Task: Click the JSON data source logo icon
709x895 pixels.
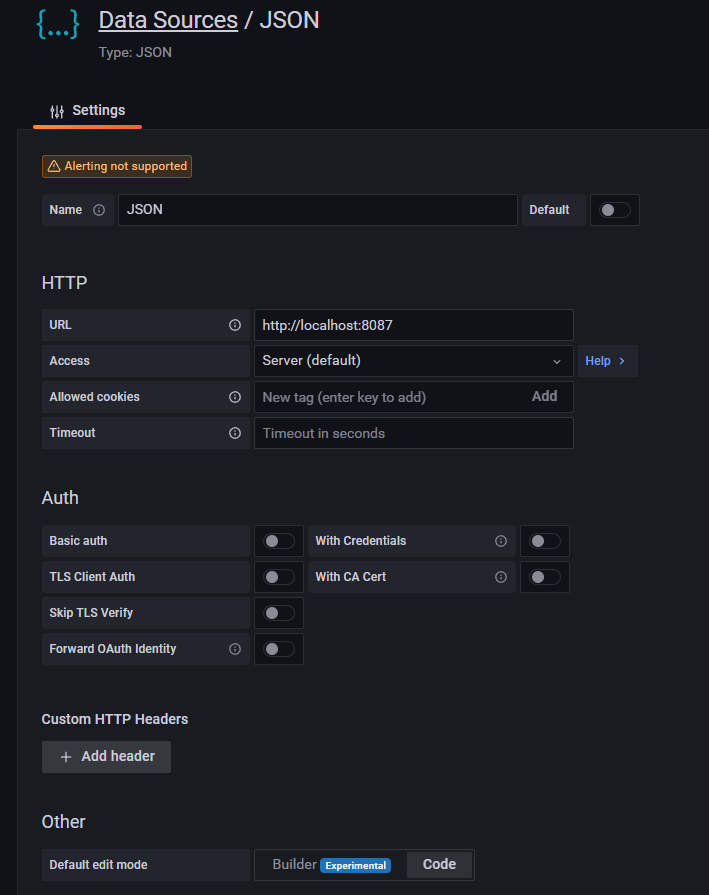Action: [58, 24]
